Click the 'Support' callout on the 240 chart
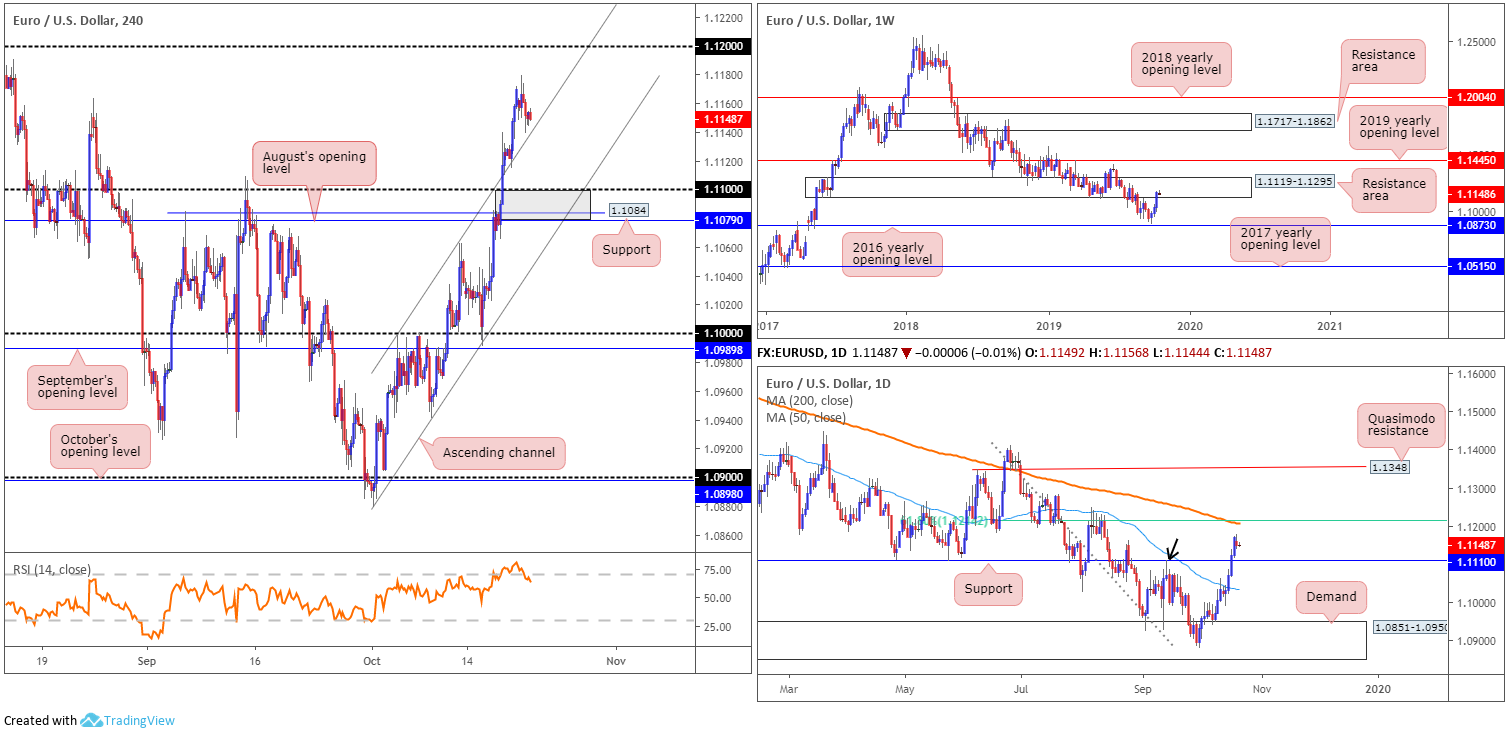 coord(626,249)
